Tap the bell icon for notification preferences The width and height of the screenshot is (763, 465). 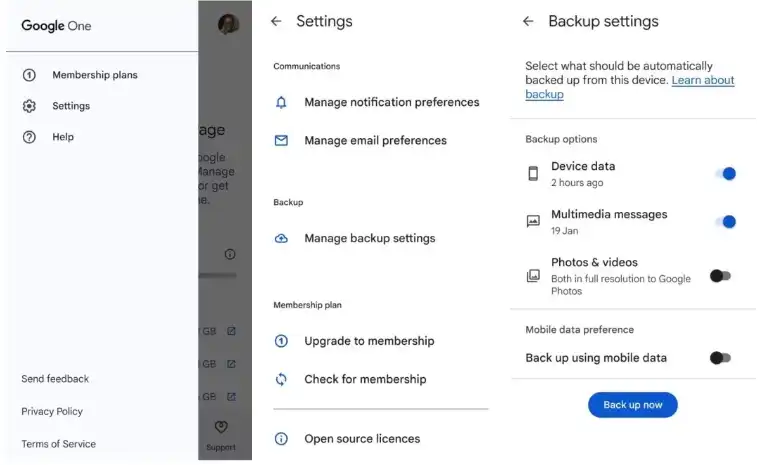(x=281, y=102)
